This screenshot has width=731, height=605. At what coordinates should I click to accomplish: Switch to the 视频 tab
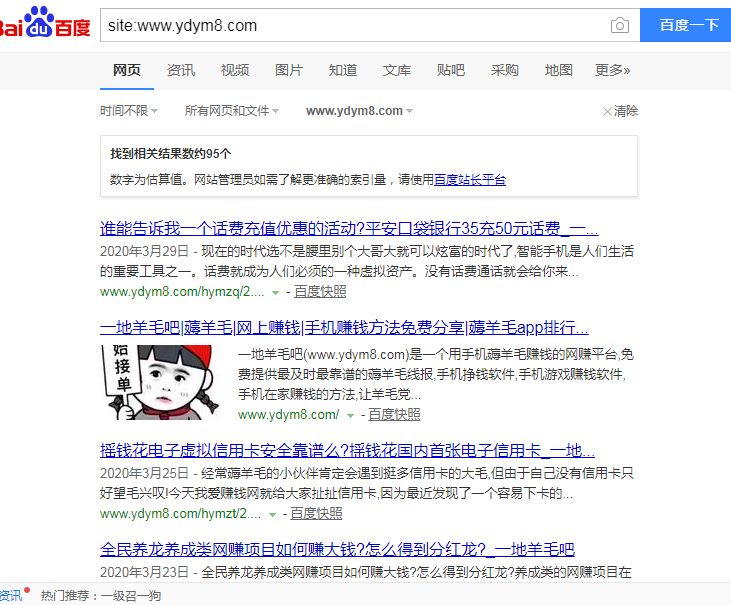(235, 70)
